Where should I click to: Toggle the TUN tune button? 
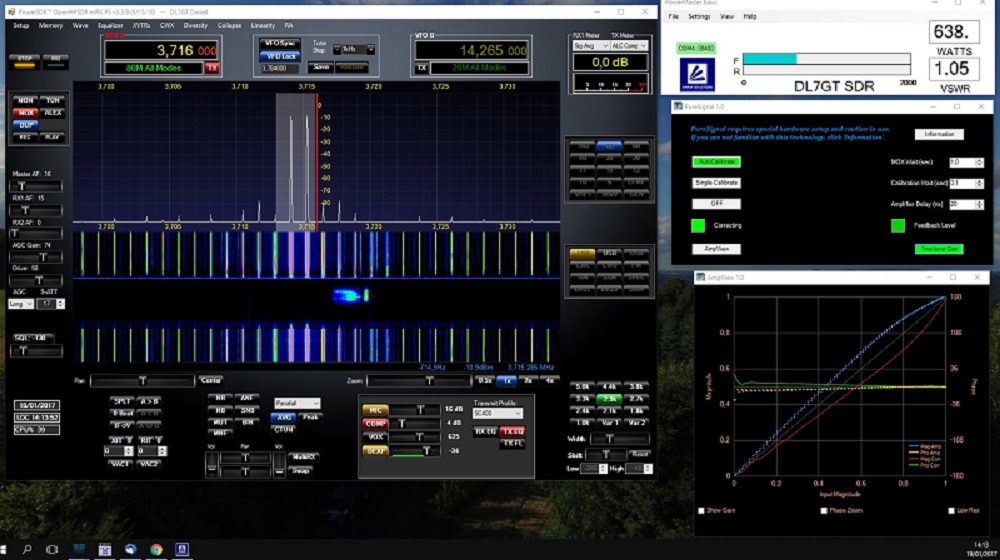(52, 100)
